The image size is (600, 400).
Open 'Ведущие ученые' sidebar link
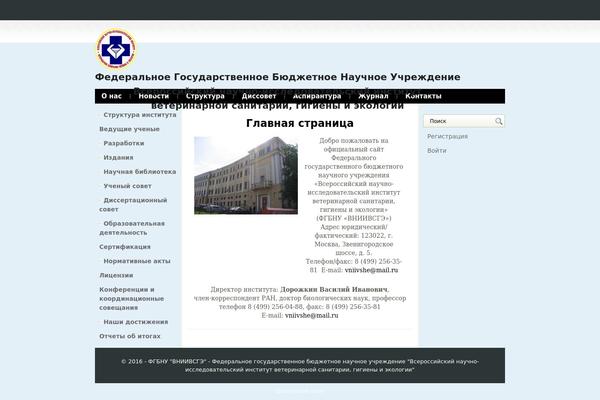pyautogui.click(x=129, y=129)
